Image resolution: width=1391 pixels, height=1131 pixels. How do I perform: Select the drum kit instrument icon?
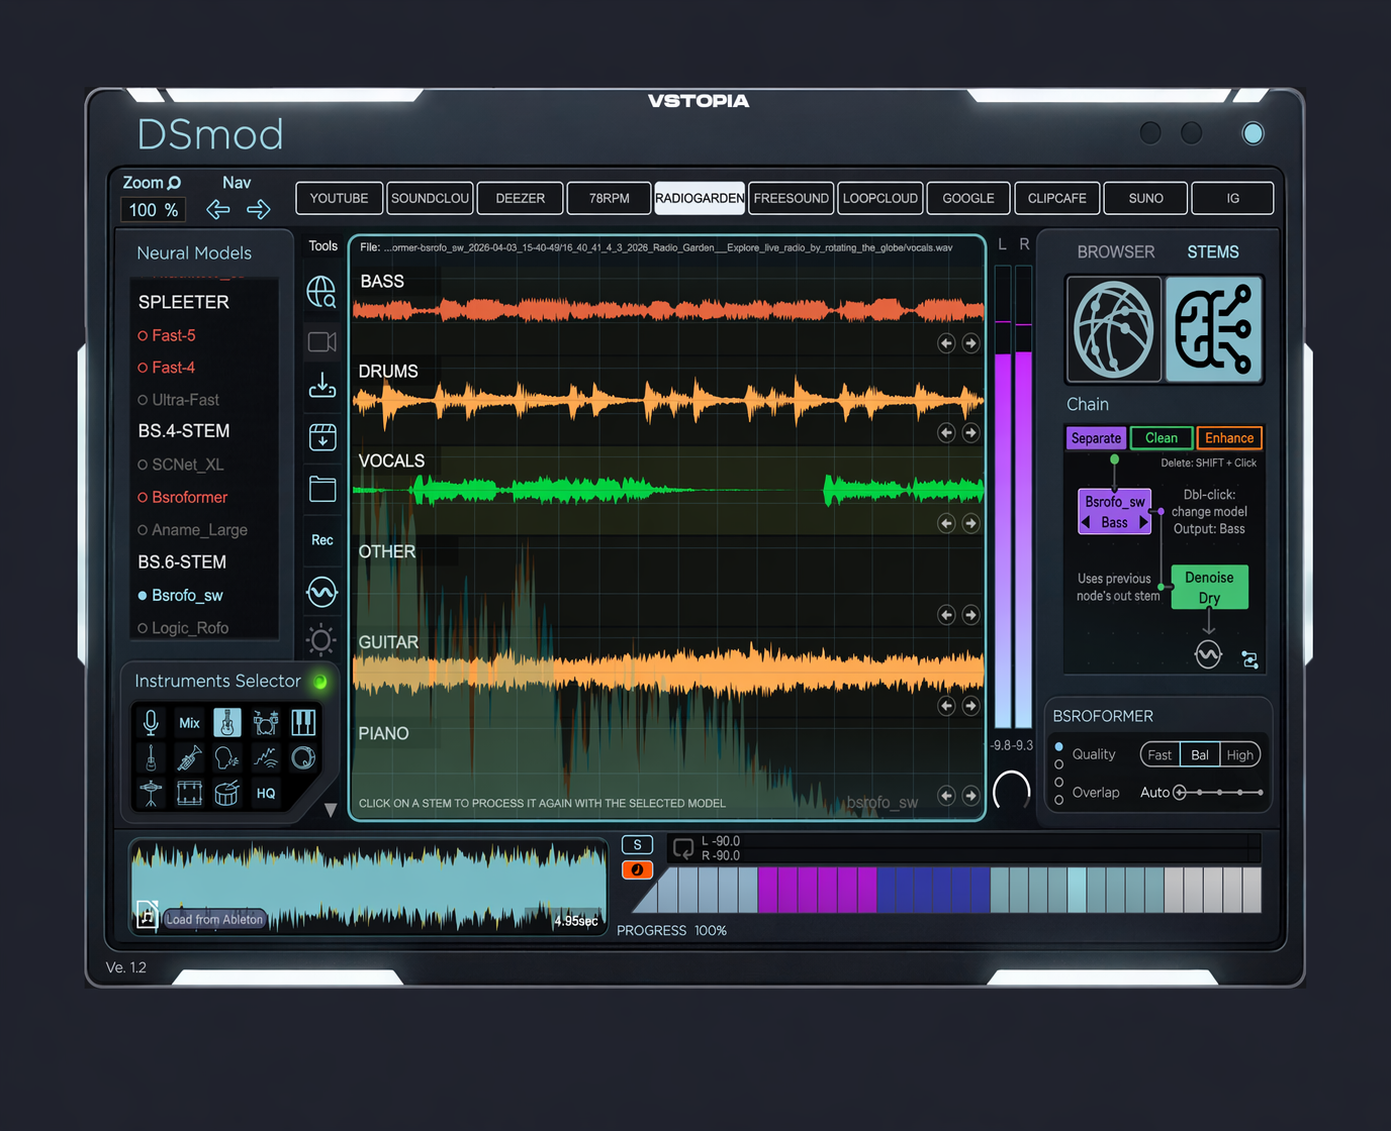265,722
